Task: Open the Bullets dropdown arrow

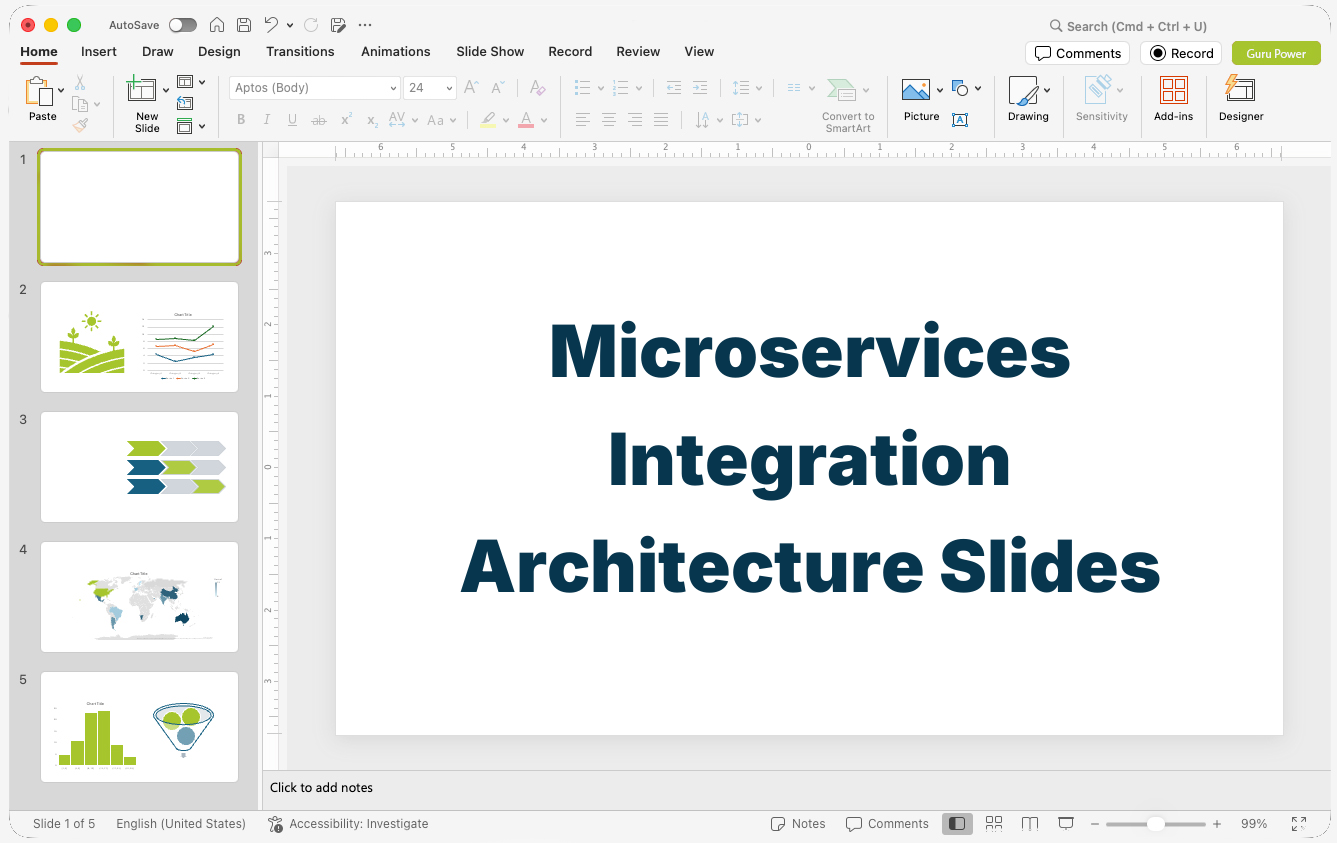Action: pyautogui.click(x=601, y=88)
